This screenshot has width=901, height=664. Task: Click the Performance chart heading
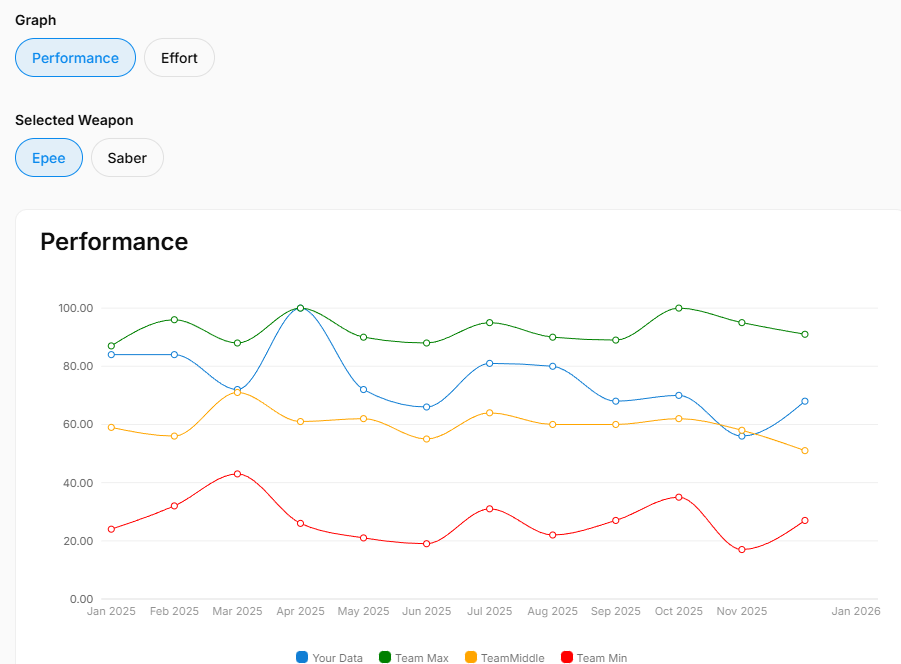(x=114, y=242)
